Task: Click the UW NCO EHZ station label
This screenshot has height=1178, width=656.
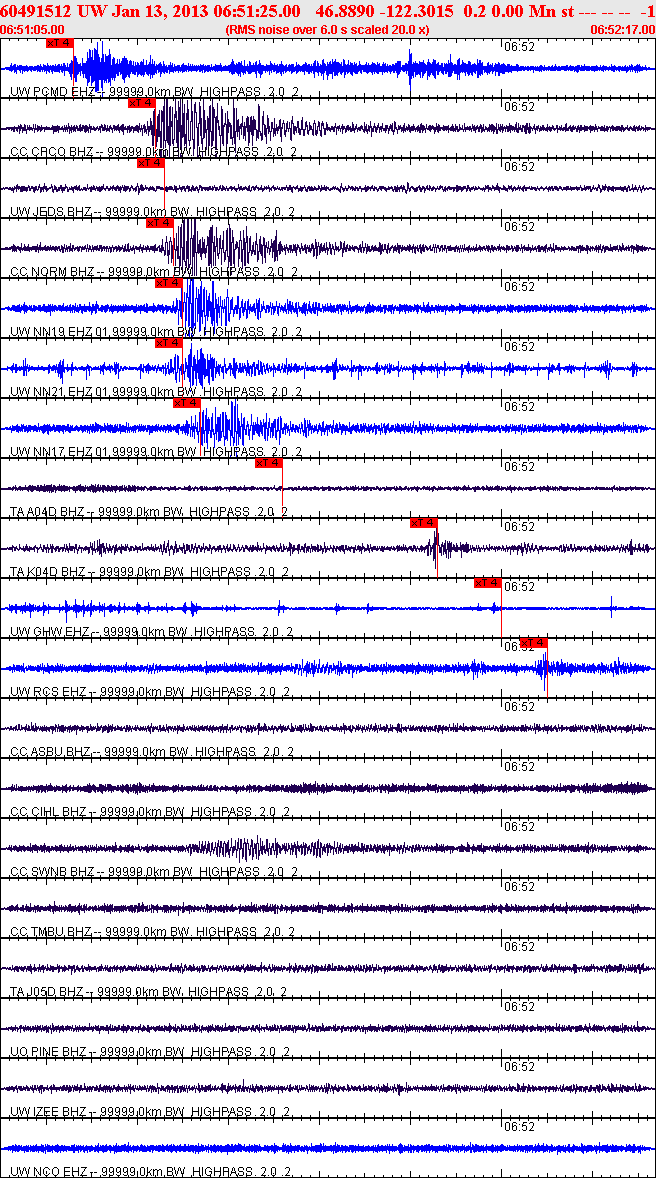Action: coord(150,1172)
